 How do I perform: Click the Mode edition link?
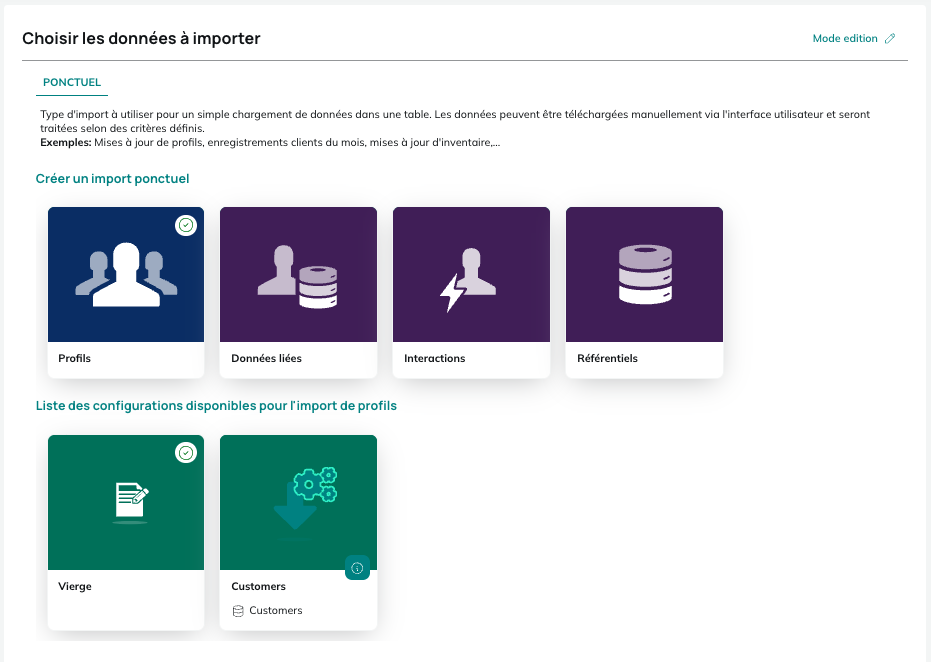845,39
